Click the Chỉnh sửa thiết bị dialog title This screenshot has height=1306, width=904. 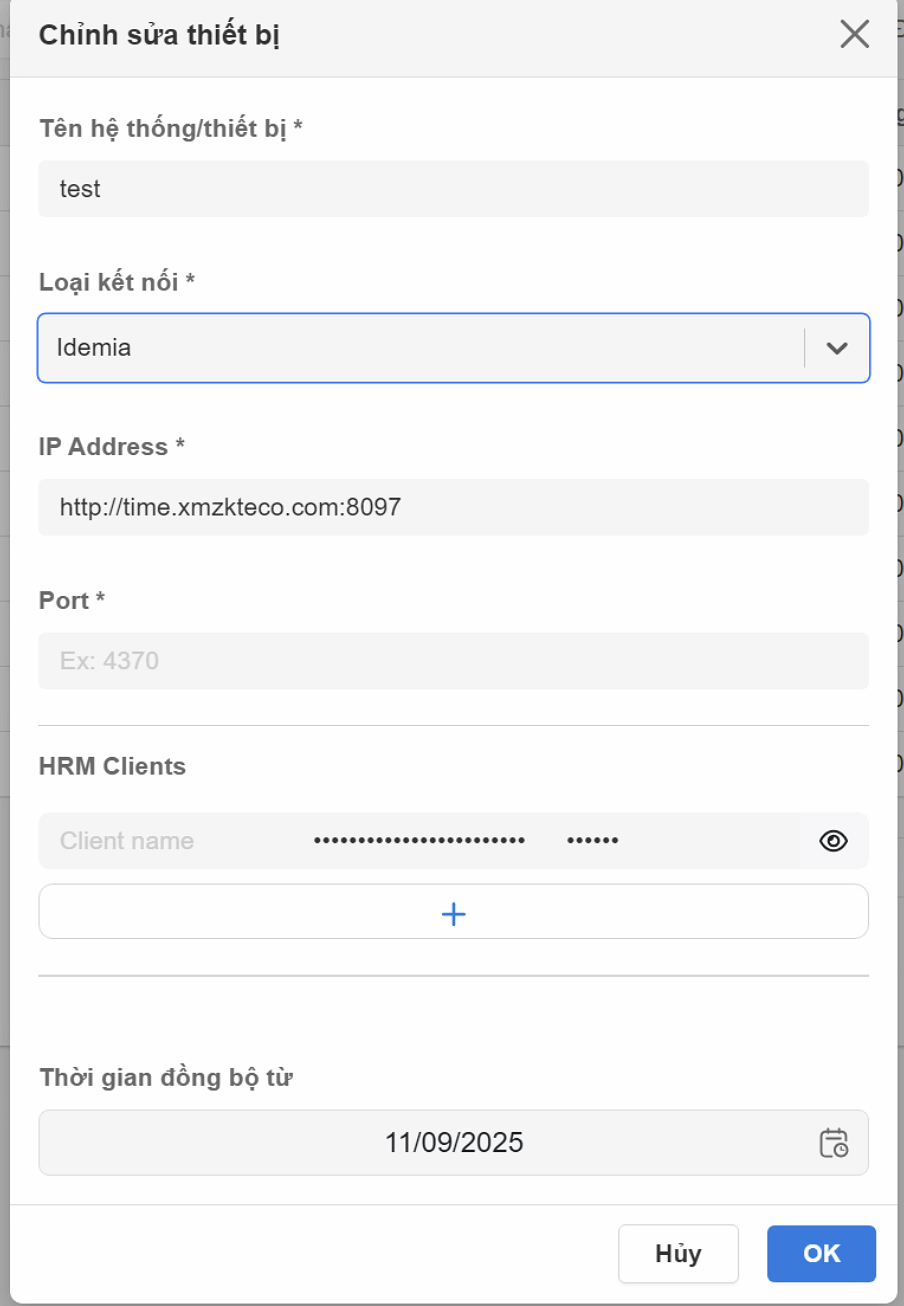[159, 36]
